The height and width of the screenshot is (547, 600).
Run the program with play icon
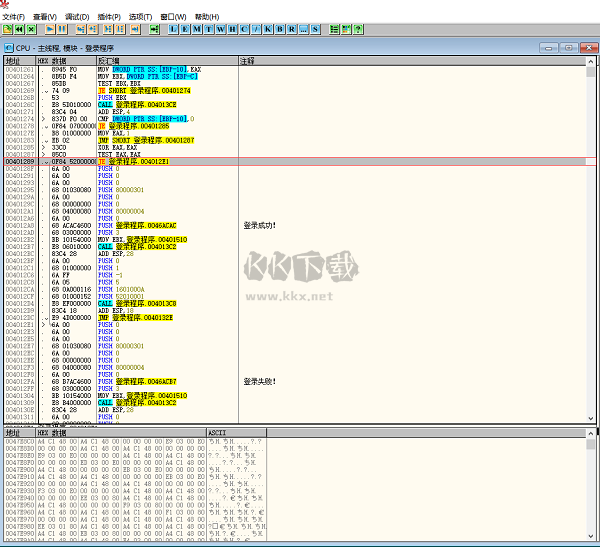(x=50, y=30)
